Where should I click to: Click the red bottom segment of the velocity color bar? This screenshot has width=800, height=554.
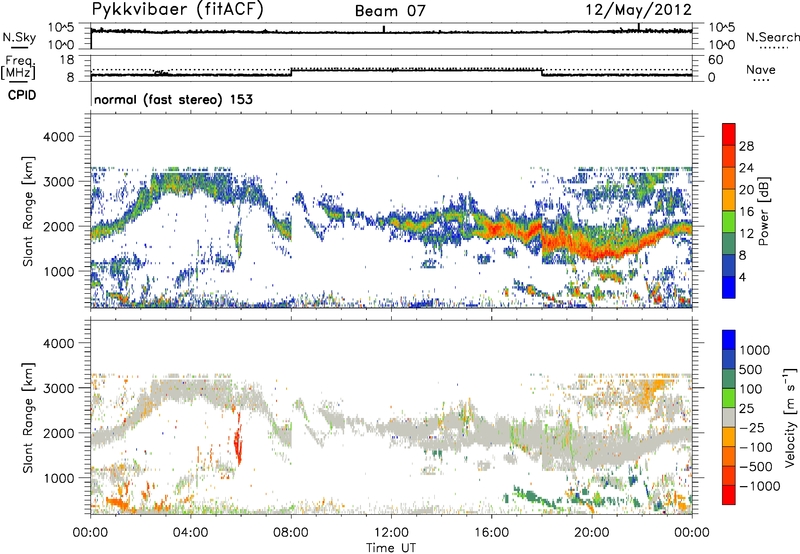coord(729,495)
